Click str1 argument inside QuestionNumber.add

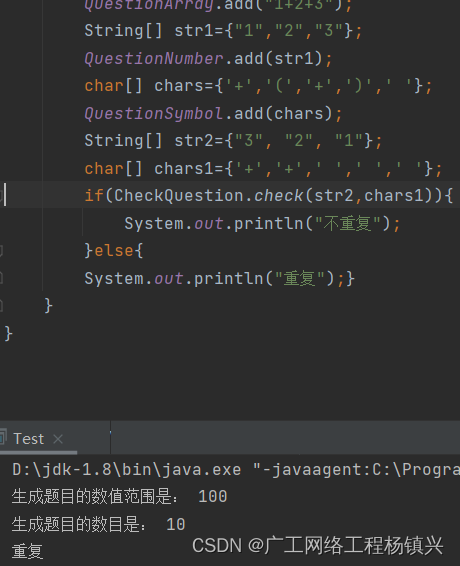pos(294,58)
